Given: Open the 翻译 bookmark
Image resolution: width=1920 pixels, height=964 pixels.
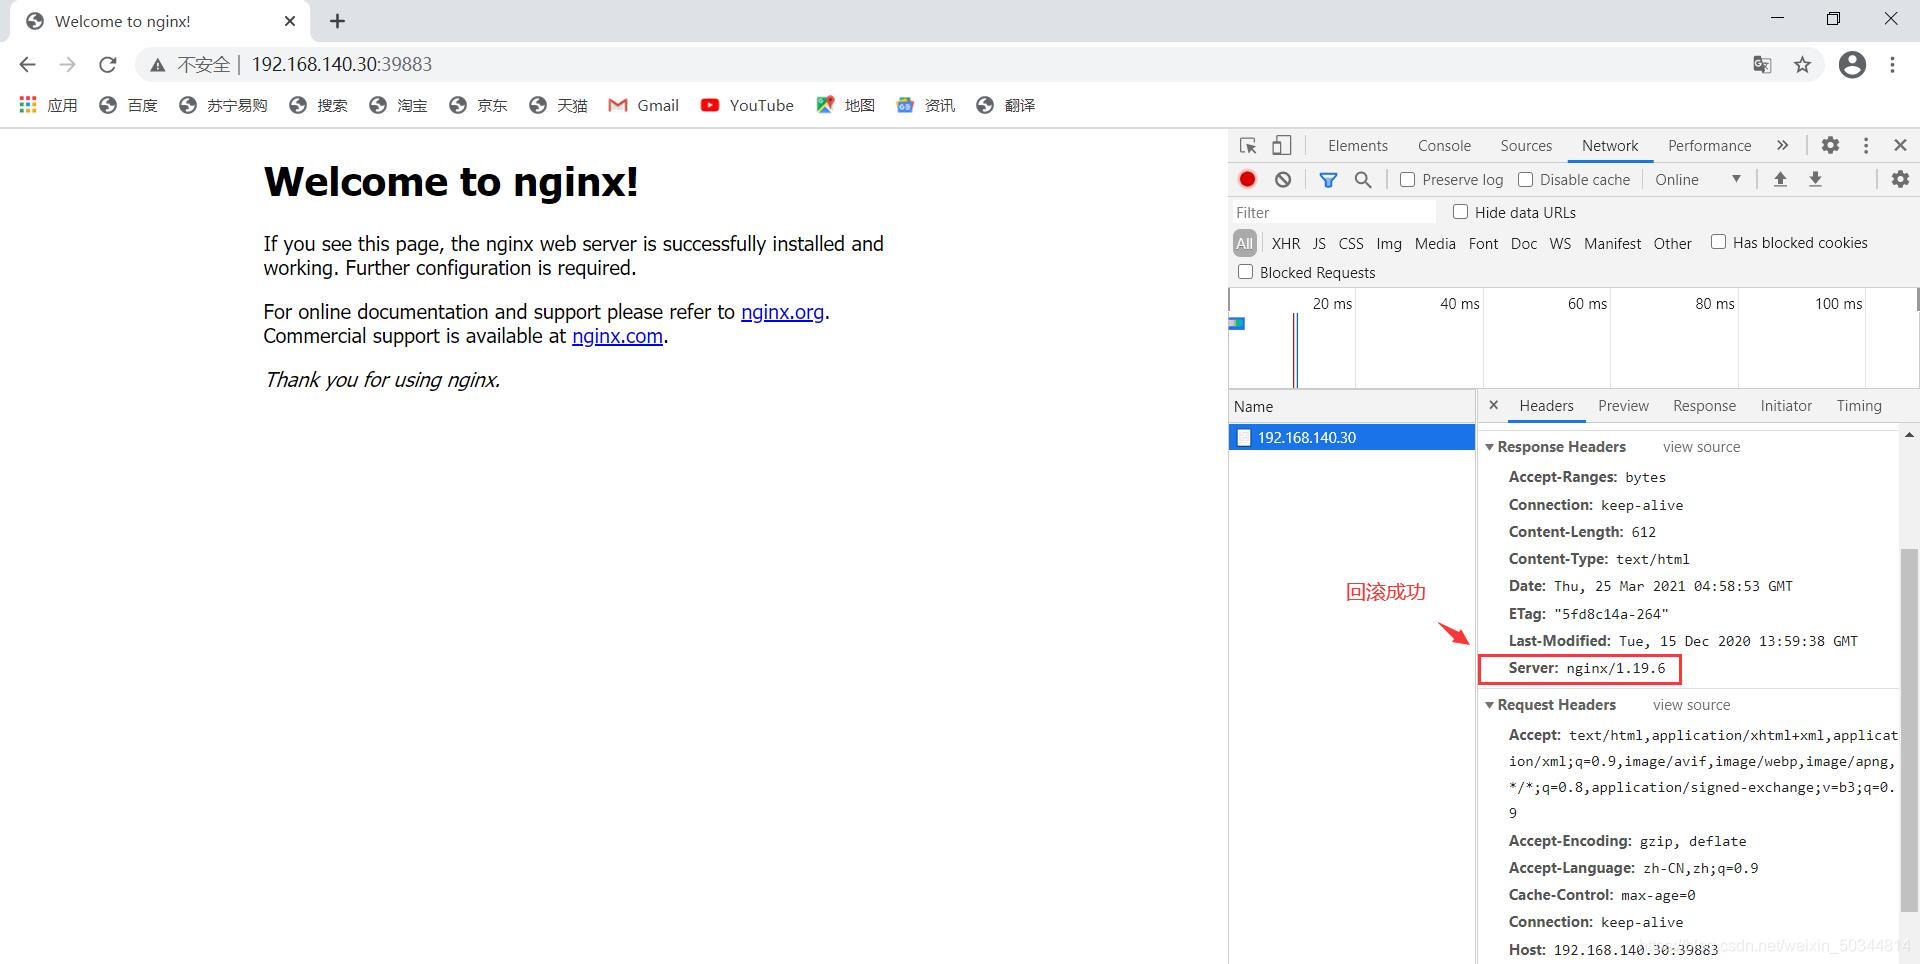Looking at the screenshot, I should click(1005, 105).
